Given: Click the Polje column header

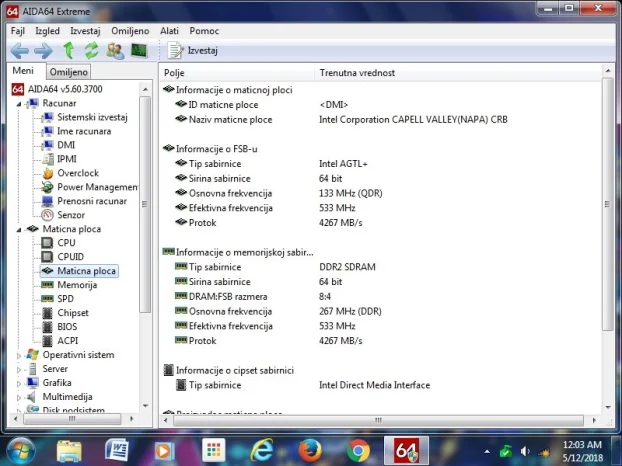Looking at the screenshot, I should tap(237, 73).
